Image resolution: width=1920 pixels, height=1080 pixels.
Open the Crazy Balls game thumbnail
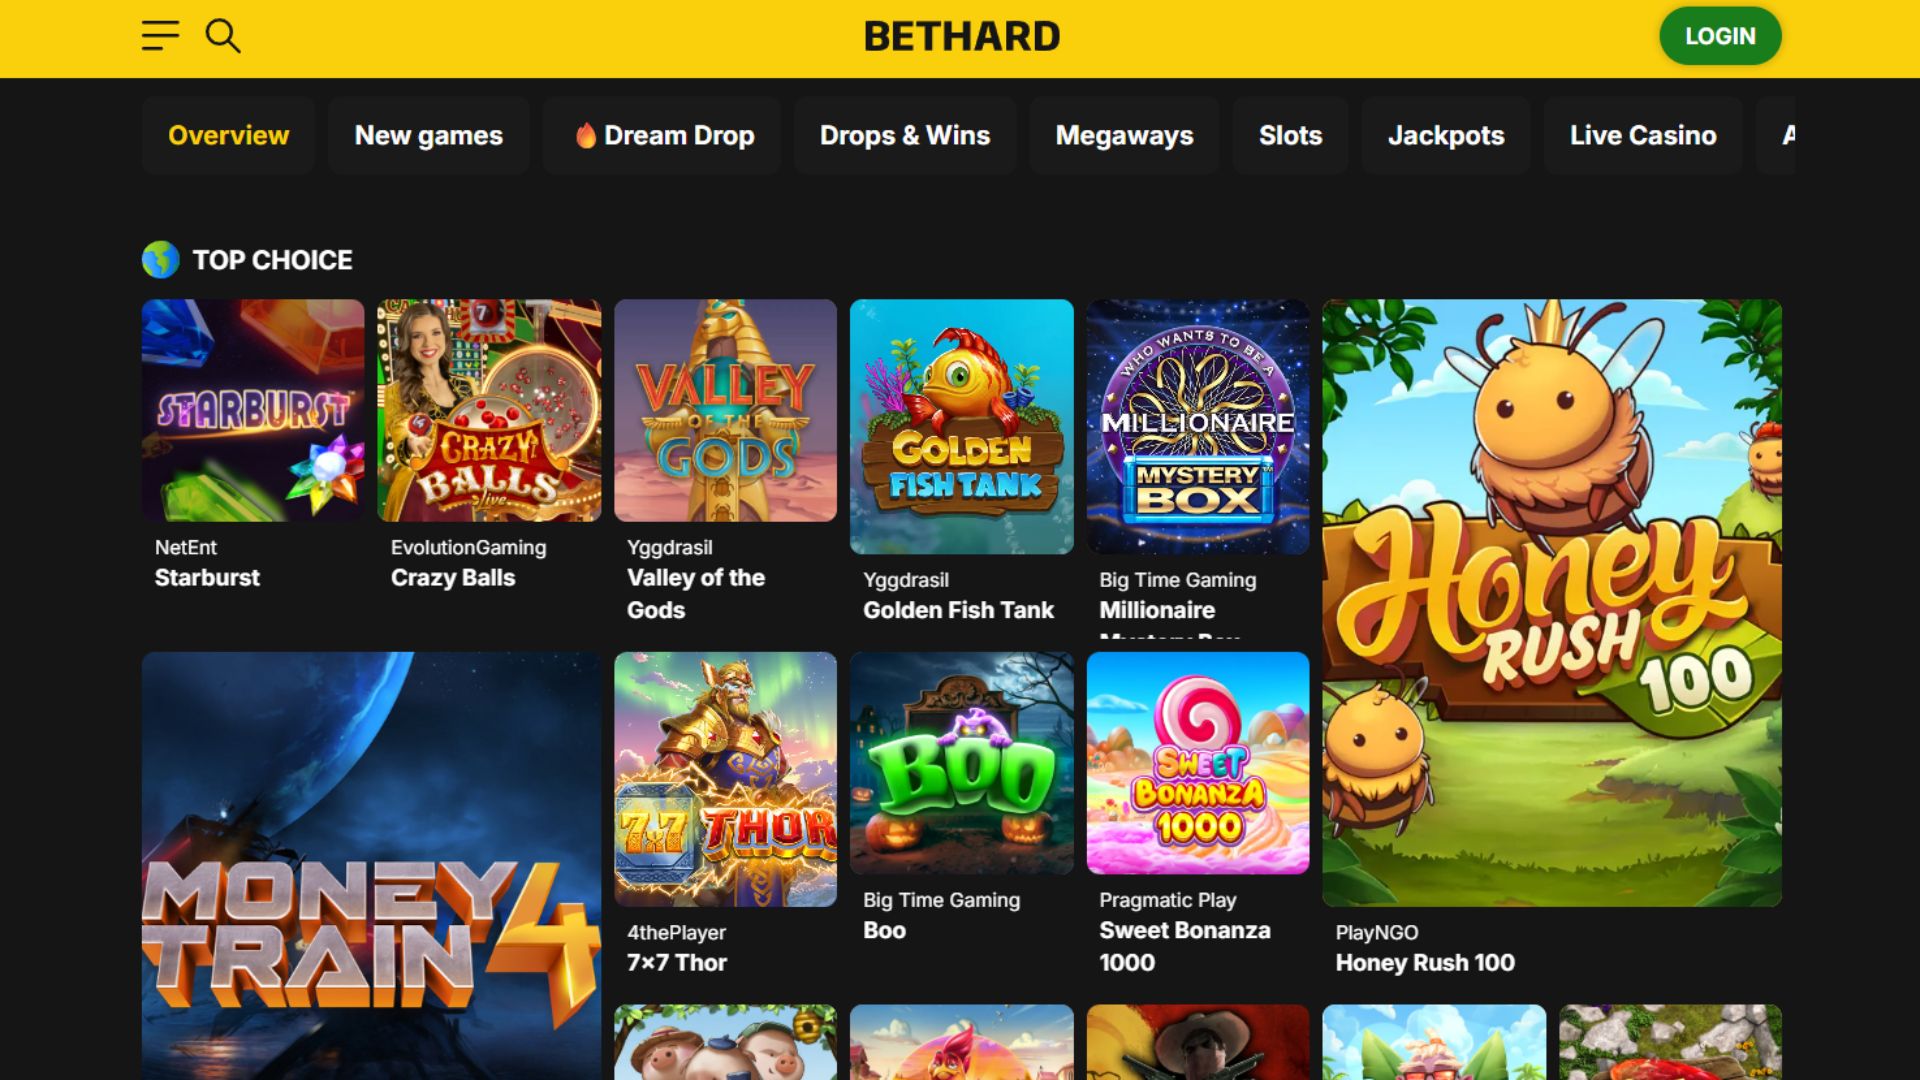pyautogui.click(x=489, y=410)
